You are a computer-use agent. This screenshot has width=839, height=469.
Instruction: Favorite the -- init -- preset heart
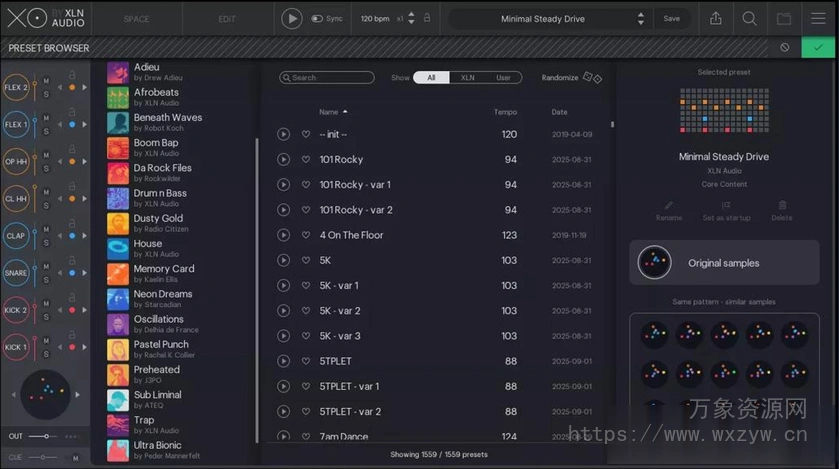306,134
